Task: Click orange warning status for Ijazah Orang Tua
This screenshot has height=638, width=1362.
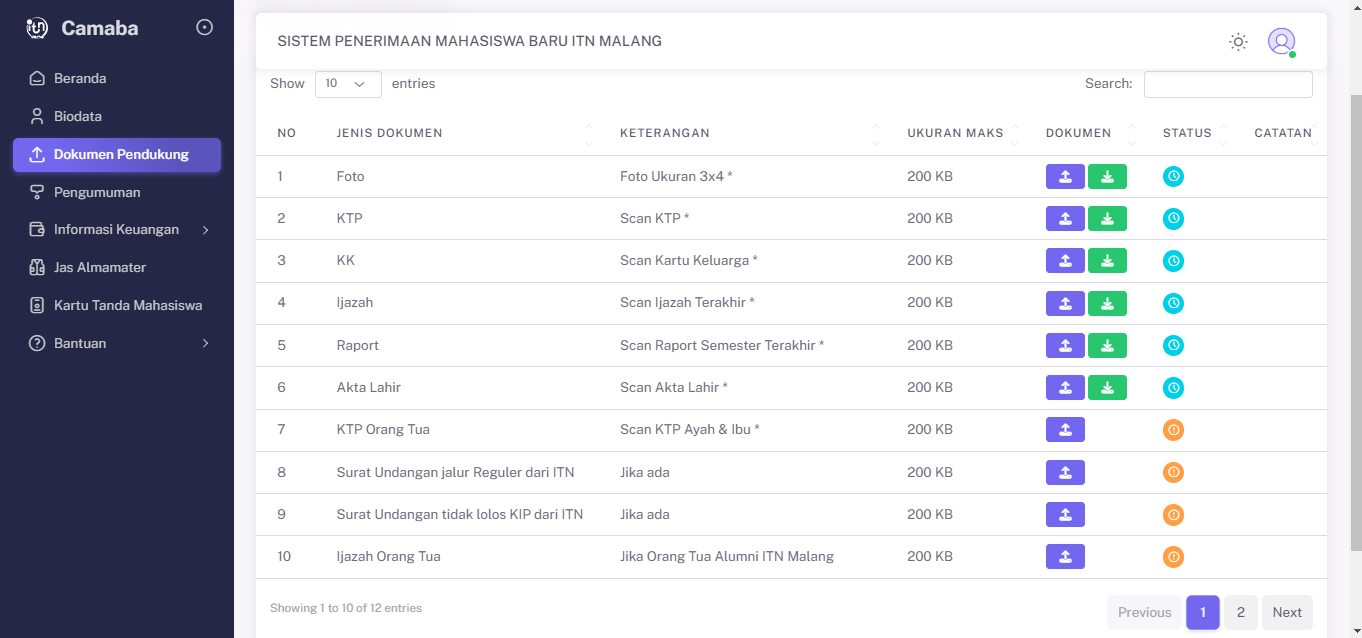Action: pos(1173,557)
